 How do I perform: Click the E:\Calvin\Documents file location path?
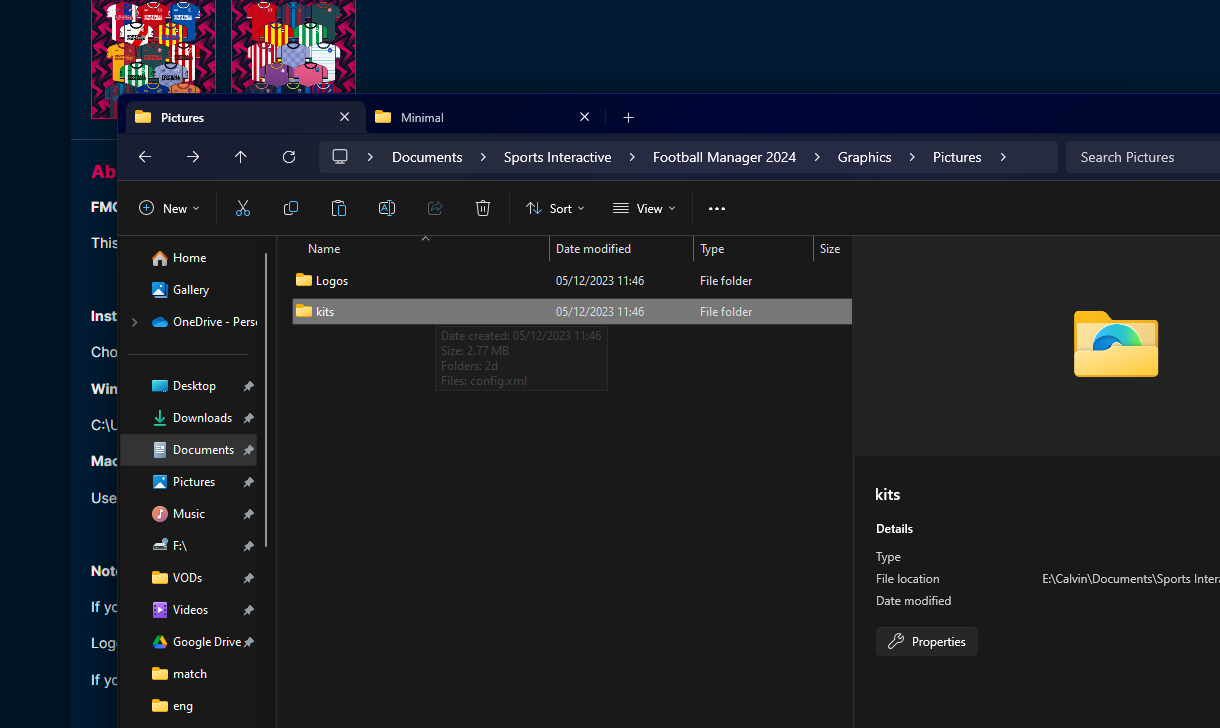(x=1131, y=579)
